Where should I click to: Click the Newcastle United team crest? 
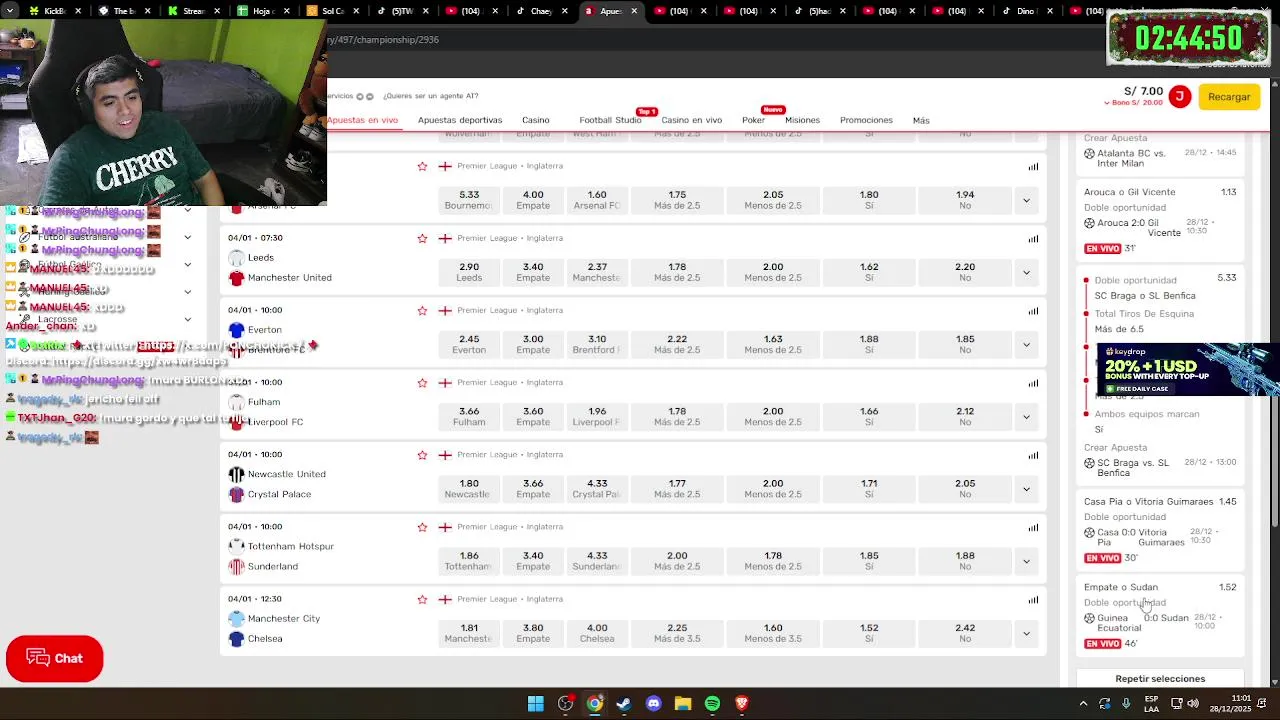236,474
